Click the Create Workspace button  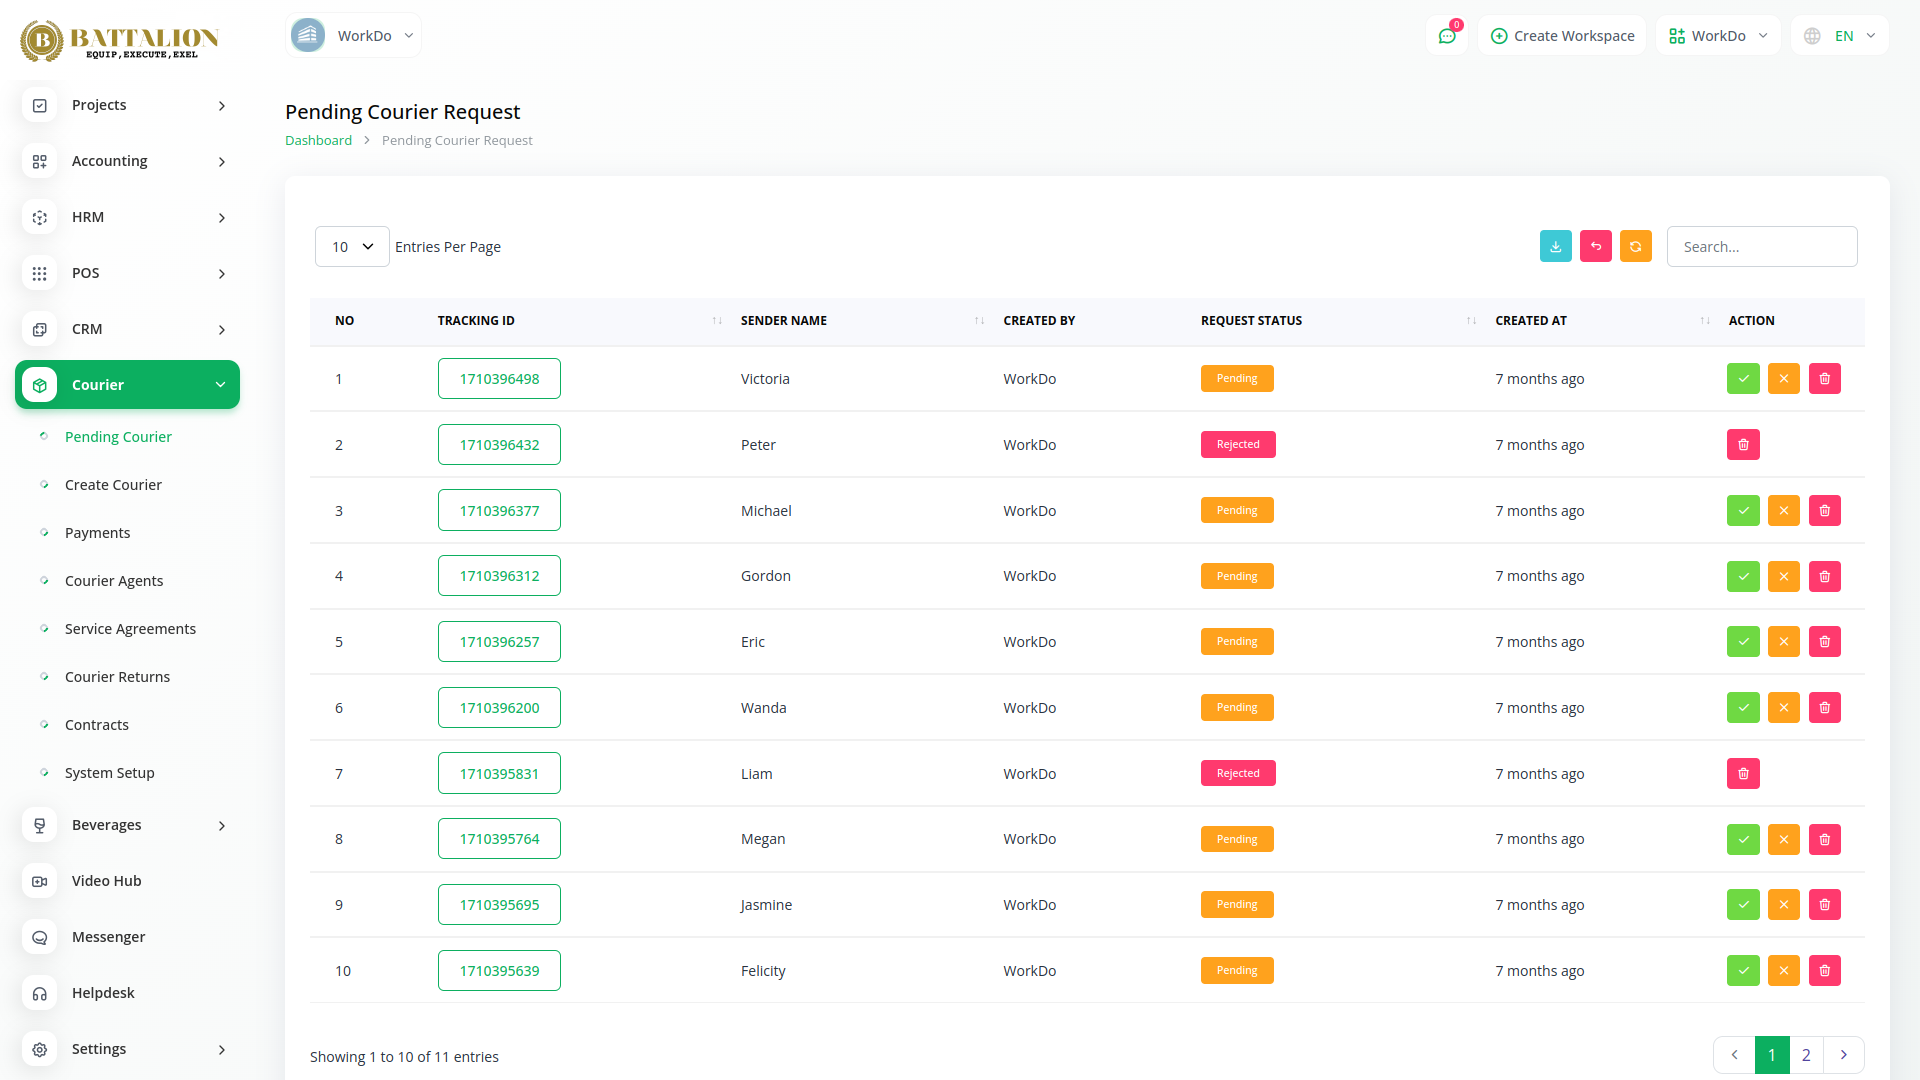(x=1562, y=36)
